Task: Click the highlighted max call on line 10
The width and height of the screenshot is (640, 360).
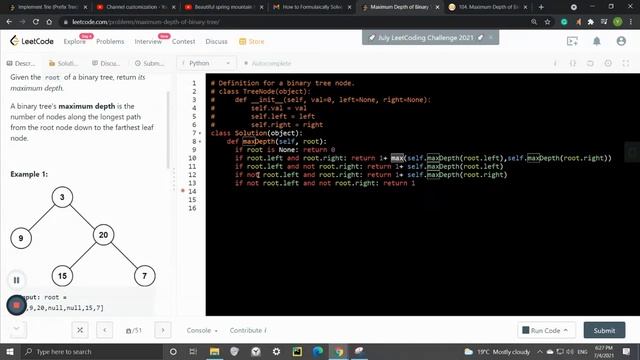Action: tap(397, 158)
